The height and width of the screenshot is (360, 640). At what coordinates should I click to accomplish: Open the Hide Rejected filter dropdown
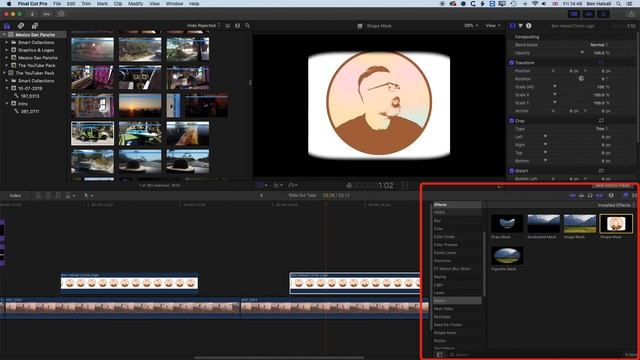(x=203, y=26)
